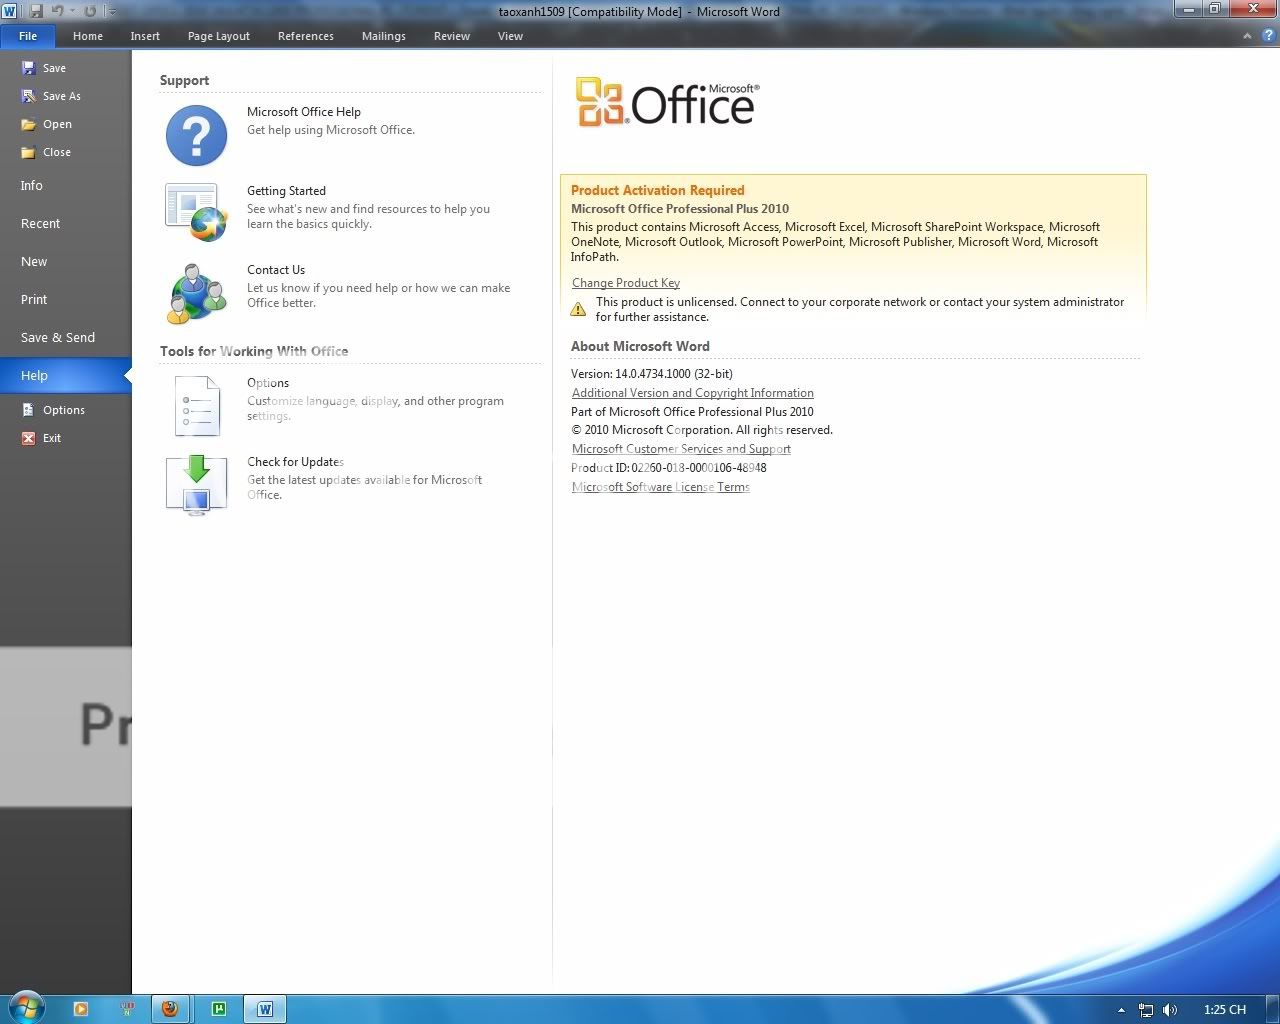1280x1024 pixels.
Task: Click the Check for Updates download icon
Action: pyautogui.click(x=196, y=485)
